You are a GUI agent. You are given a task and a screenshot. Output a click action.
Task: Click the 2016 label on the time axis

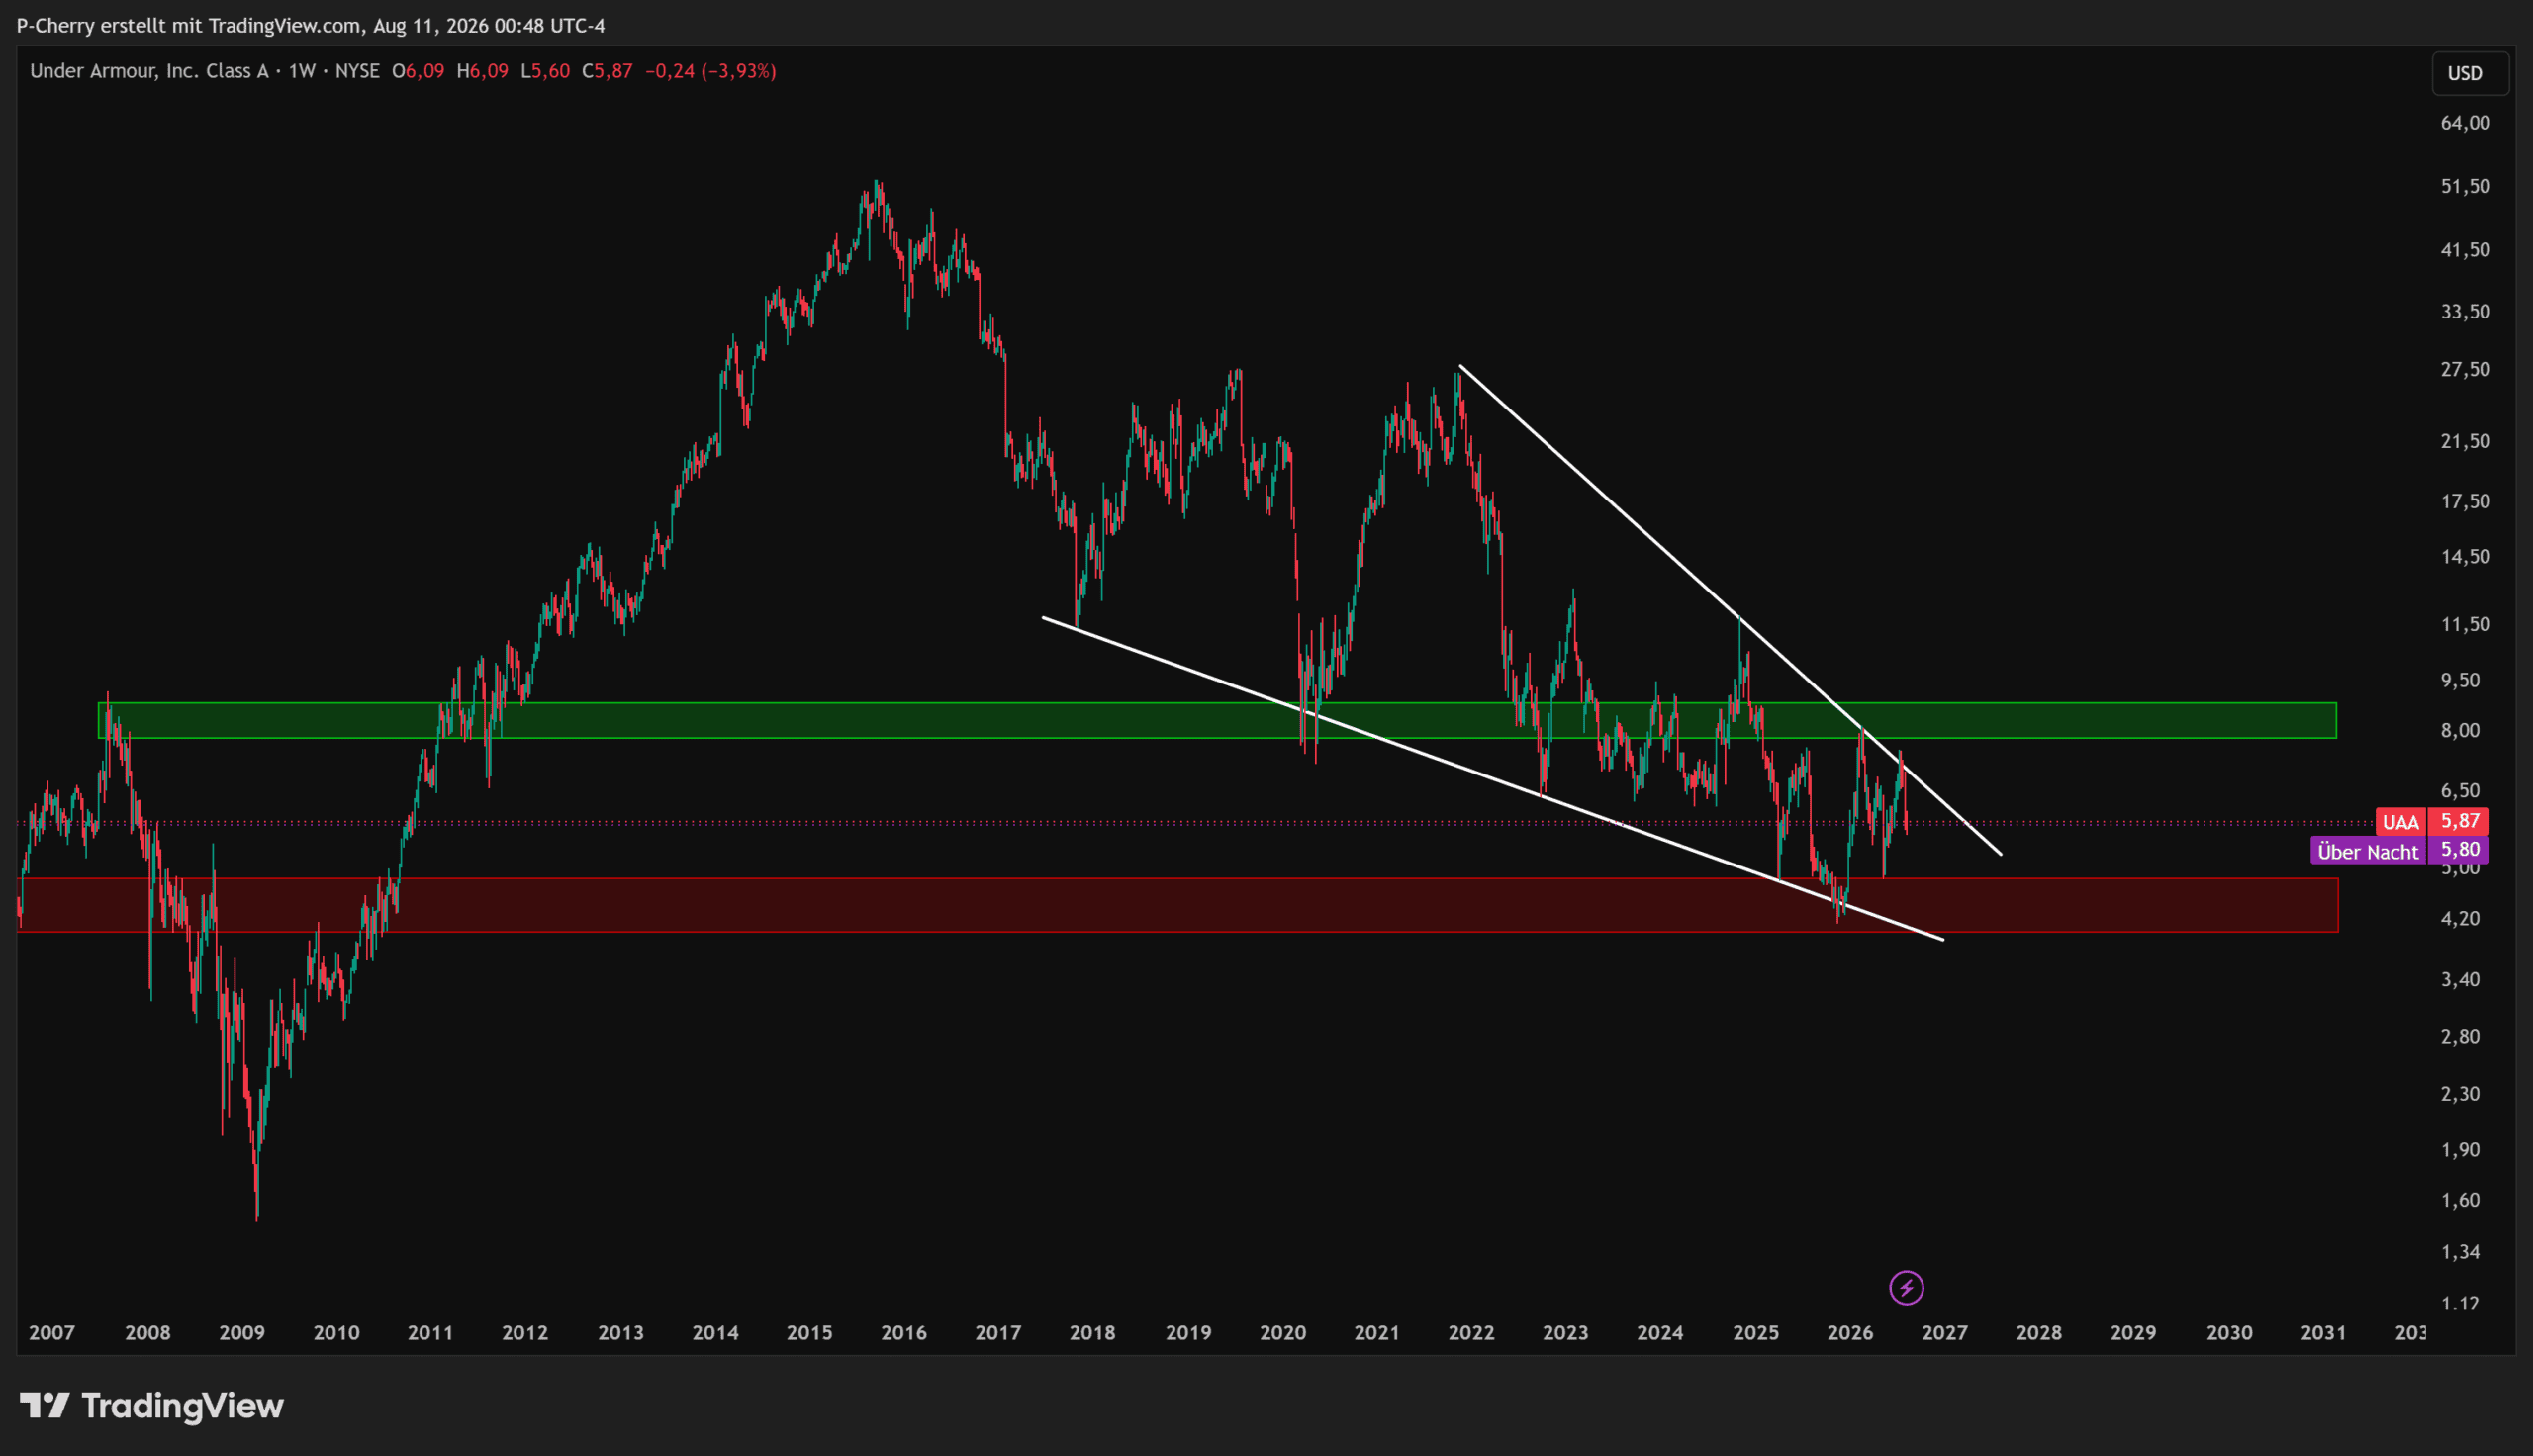tap(904, 1333)
